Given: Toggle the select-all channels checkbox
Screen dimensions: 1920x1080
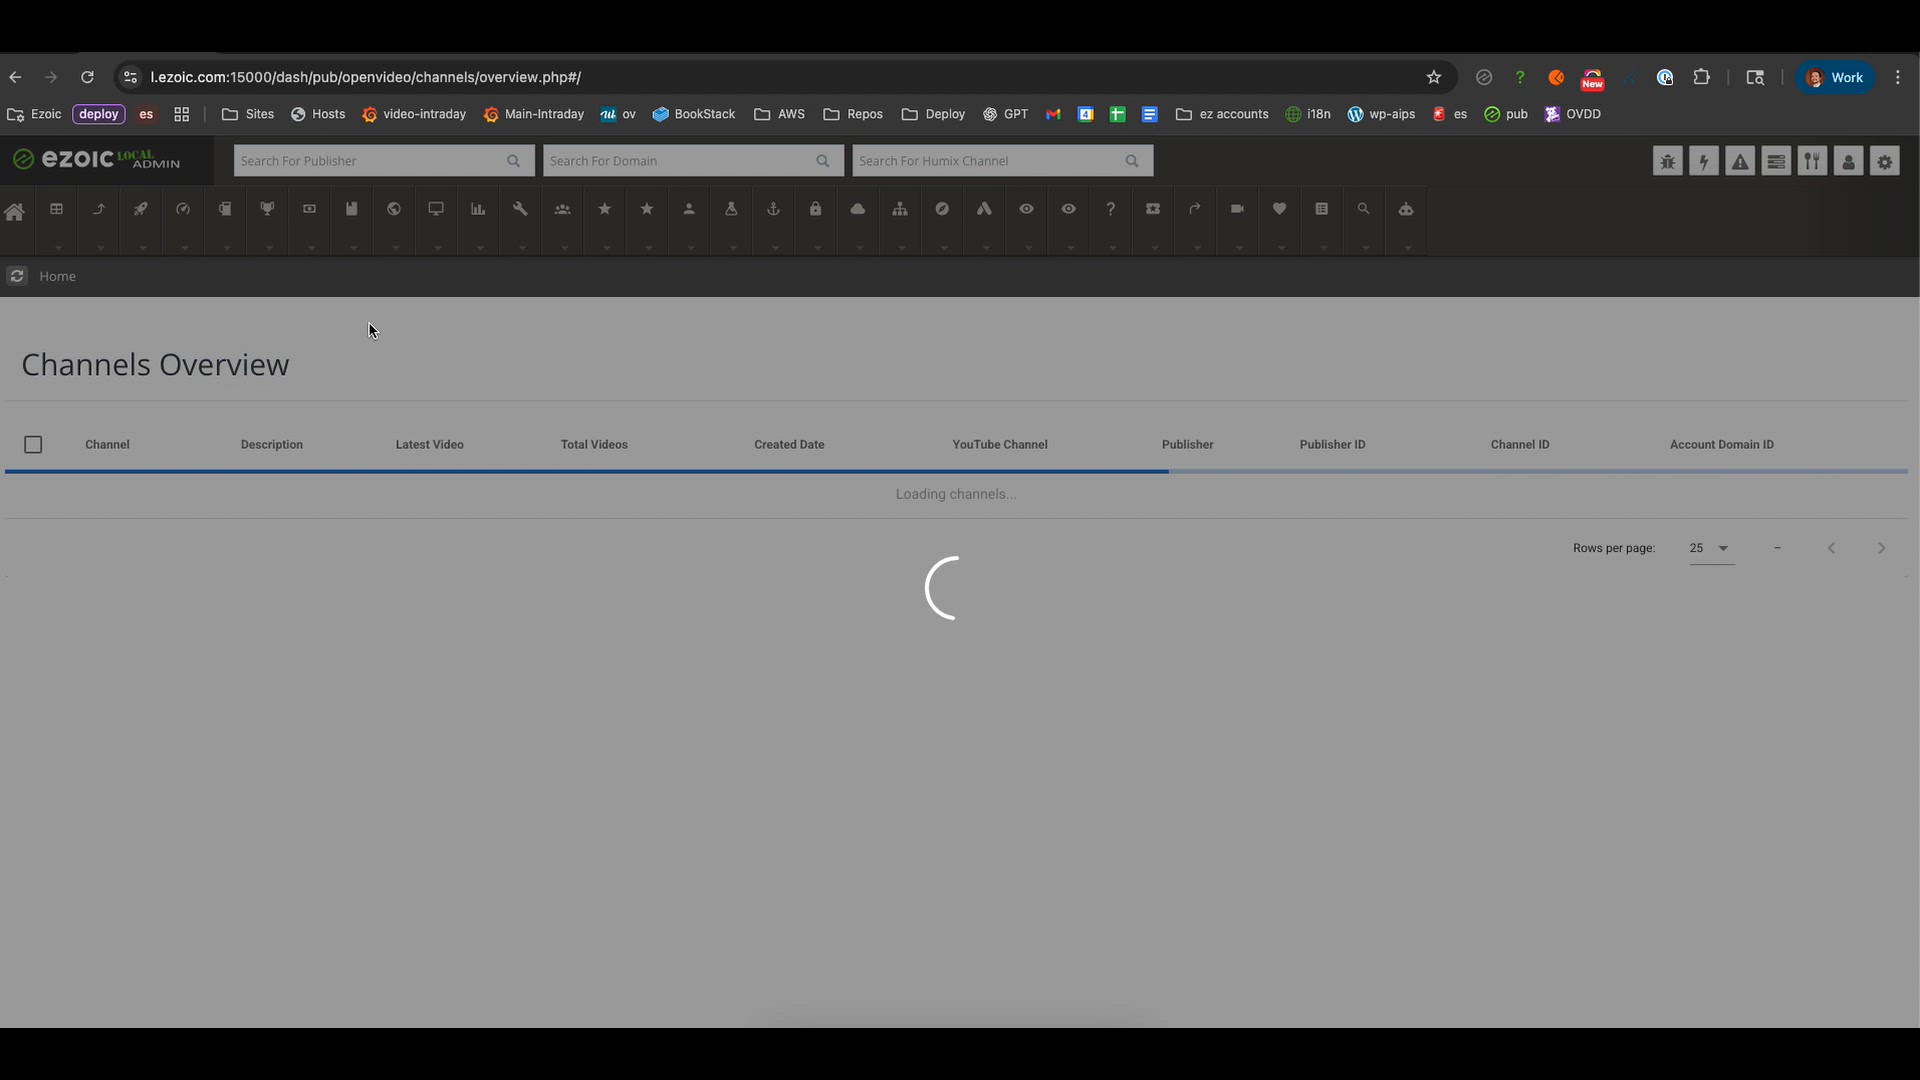Looking at the screenshot, I should tap(33, 445).
